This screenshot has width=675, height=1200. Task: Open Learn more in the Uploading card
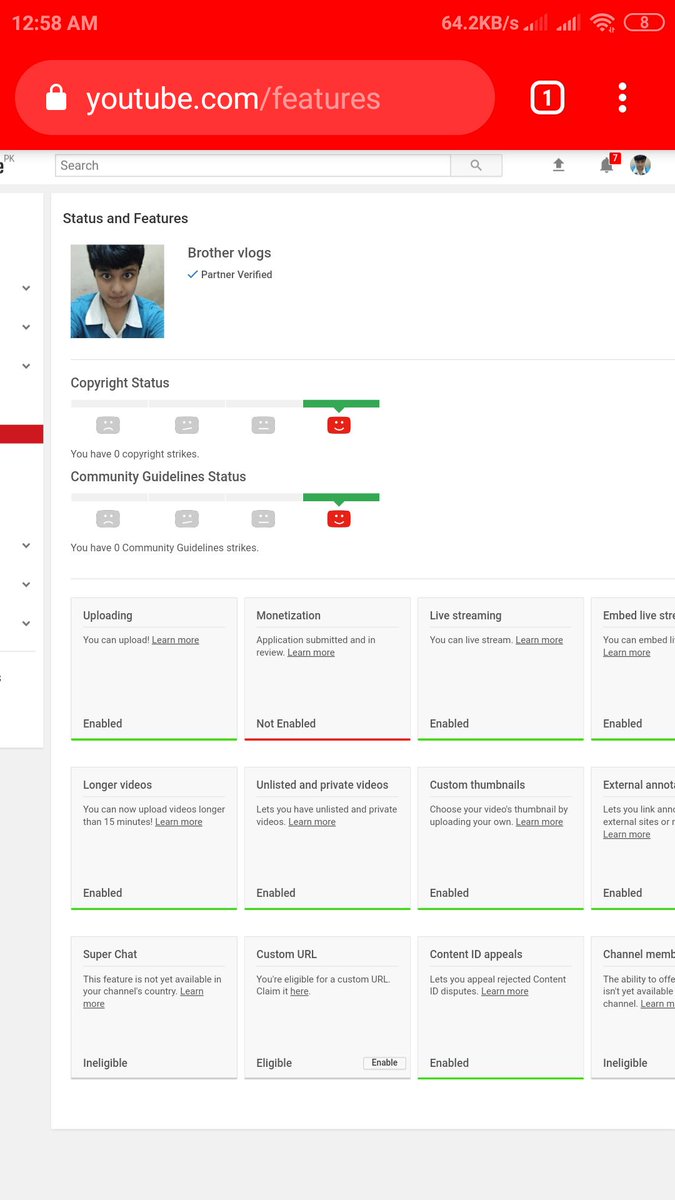tap(175, 640)
